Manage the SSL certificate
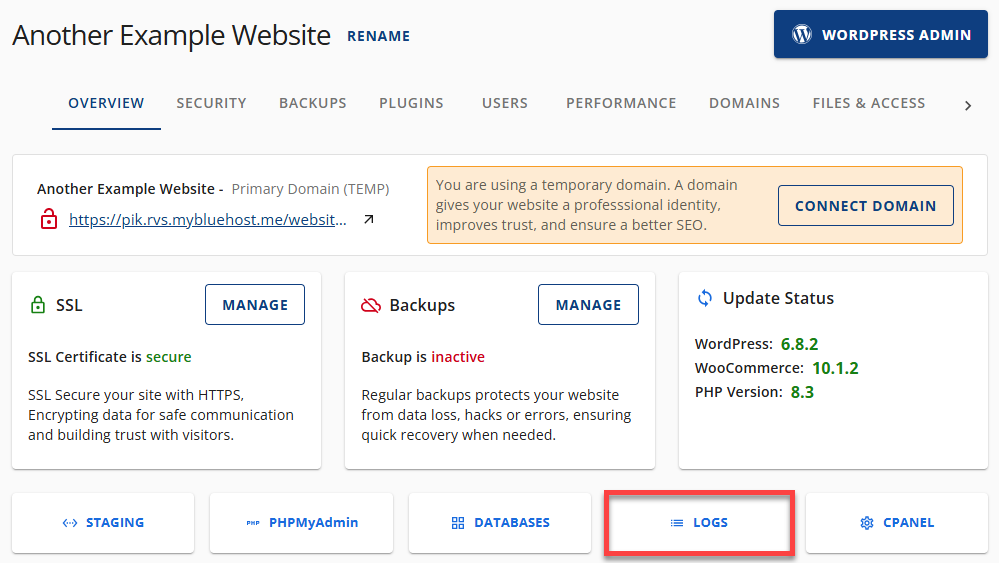Screen dimensions: 999x563 click(x=255, y=305)
